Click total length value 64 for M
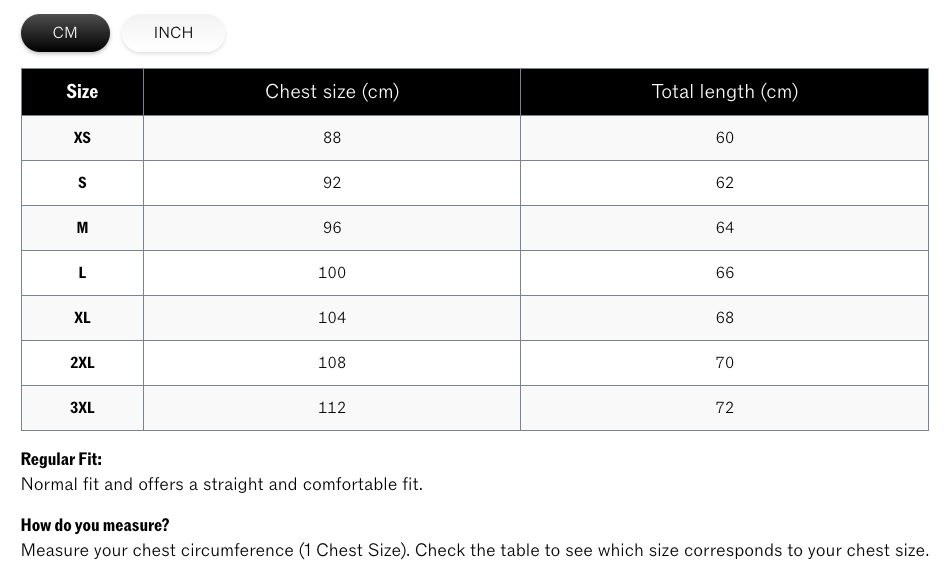 pos(725,228)
